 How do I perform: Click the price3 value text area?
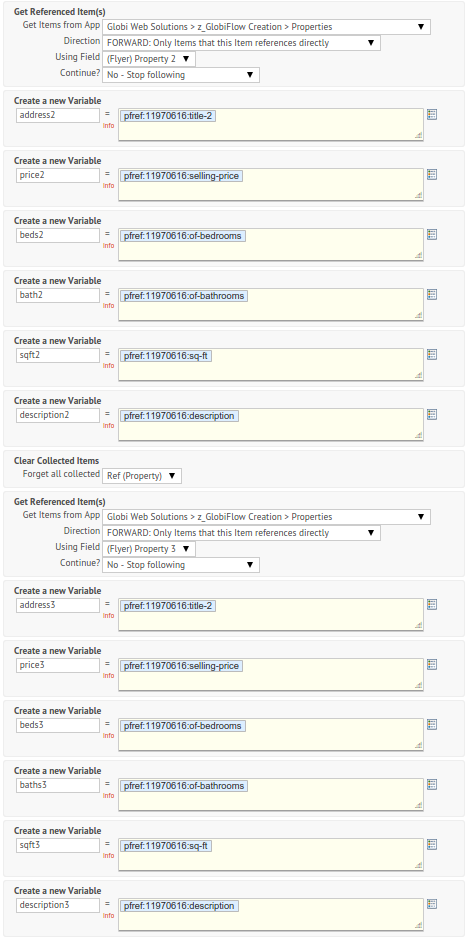pyautogui.click(x=271, y=675)
